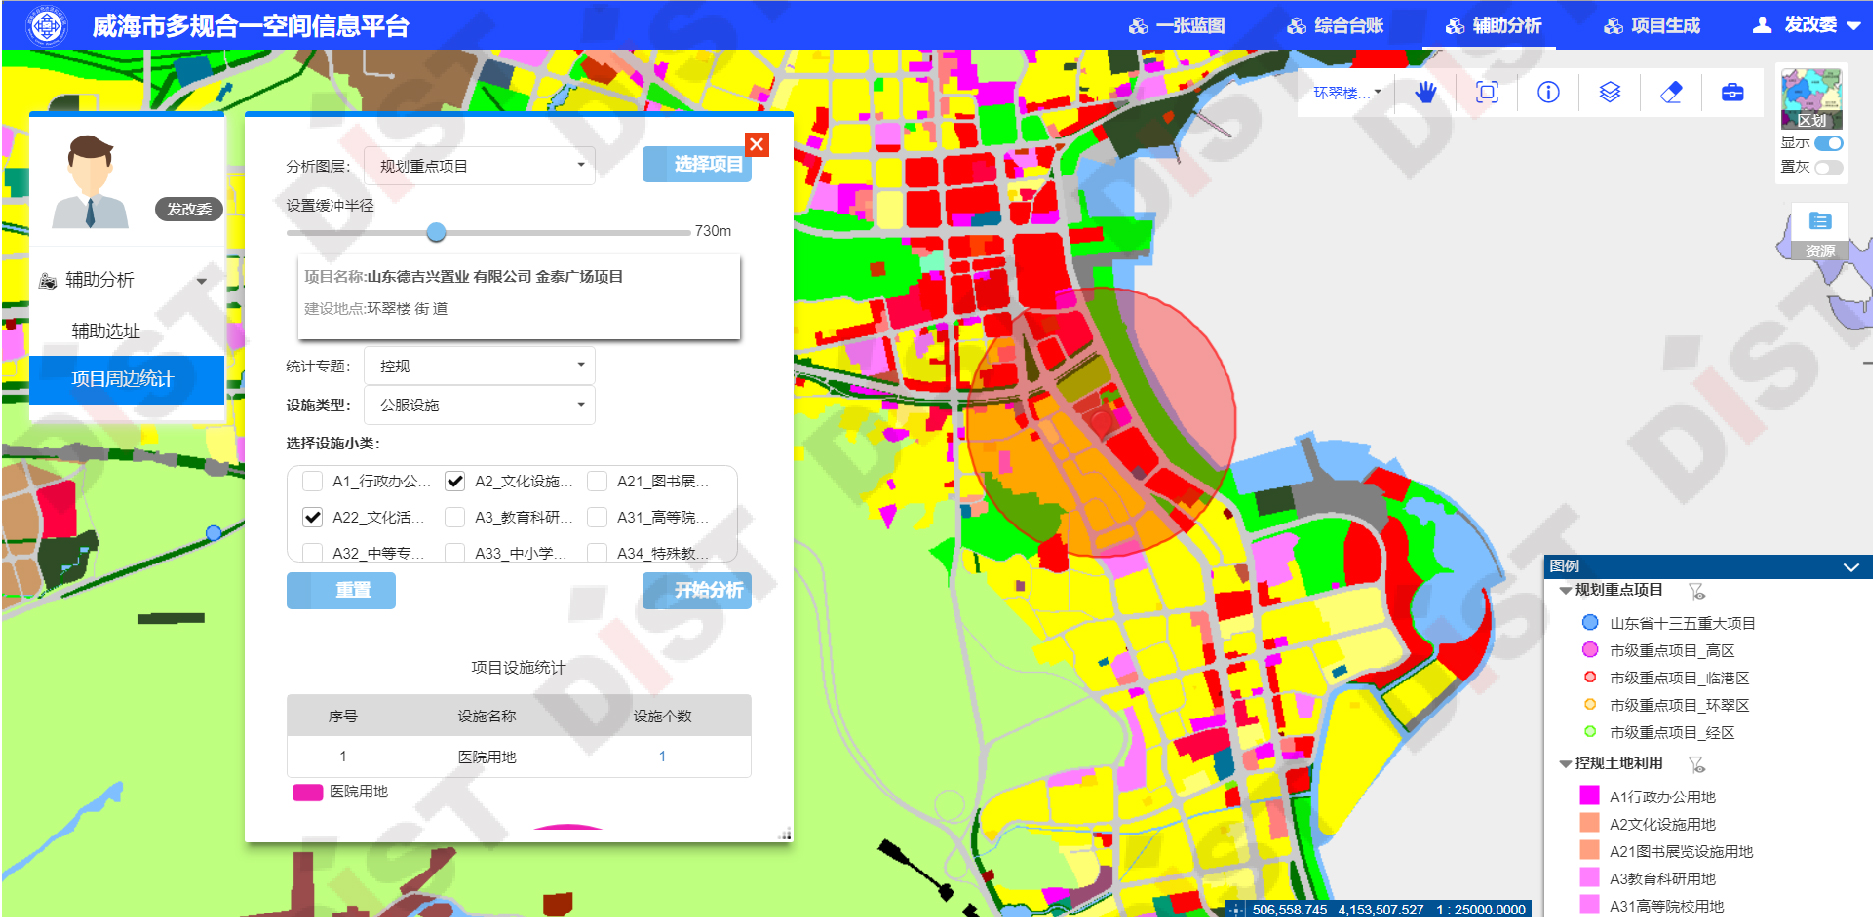
Task: Enable the 置灰 toggle switch
Action: click(1828, 167)
